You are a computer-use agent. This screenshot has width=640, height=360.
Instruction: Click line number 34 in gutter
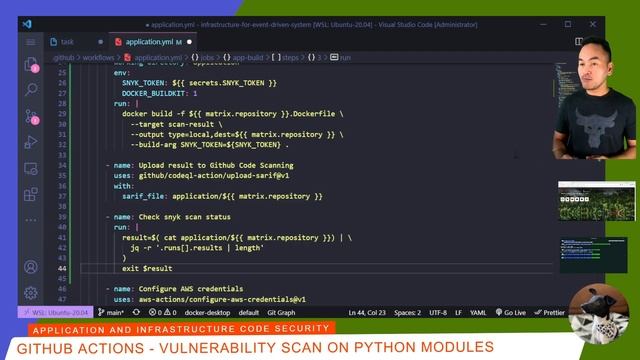62,165
